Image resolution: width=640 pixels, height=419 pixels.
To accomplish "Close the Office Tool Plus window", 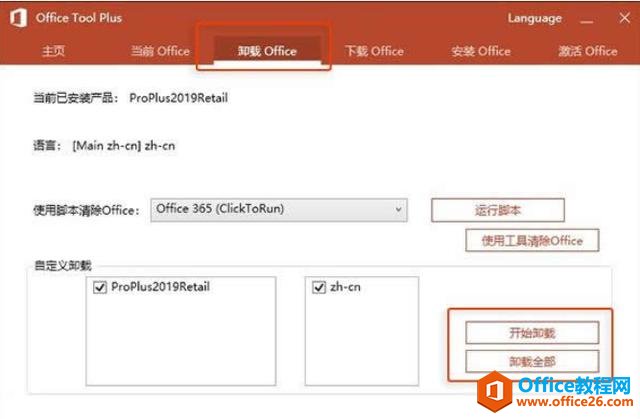I will pos(624,18).
